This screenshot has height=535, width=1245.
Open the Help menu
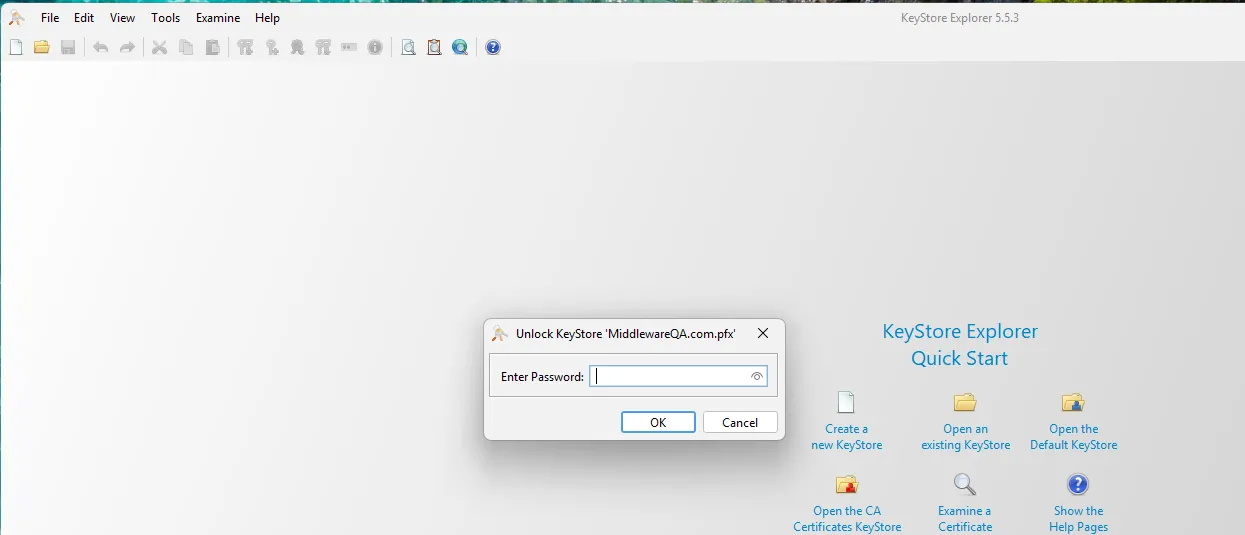(x=267, y=18)
